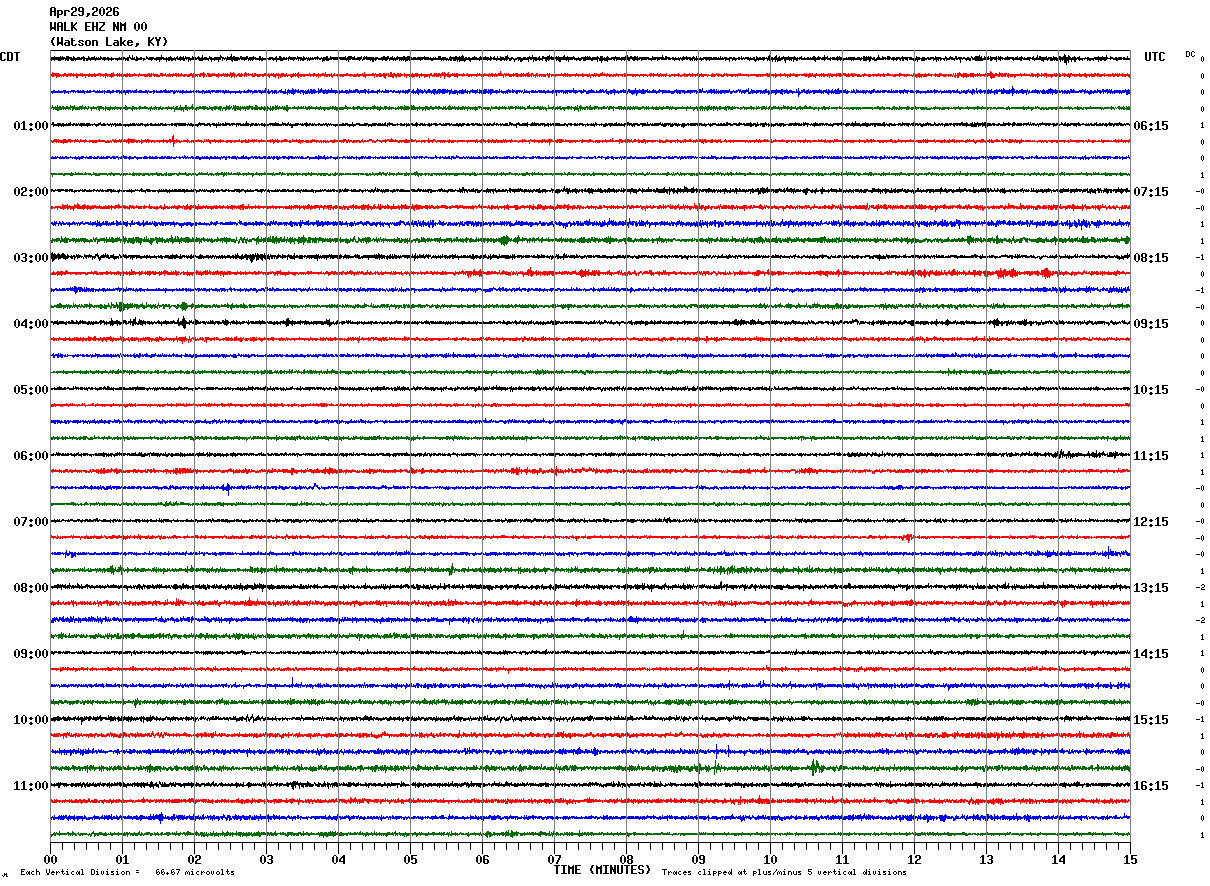Screen dimensions: 1210x886
Task: Click the location label '(Watson Lake, KY)'
Action: pos(109,42)
